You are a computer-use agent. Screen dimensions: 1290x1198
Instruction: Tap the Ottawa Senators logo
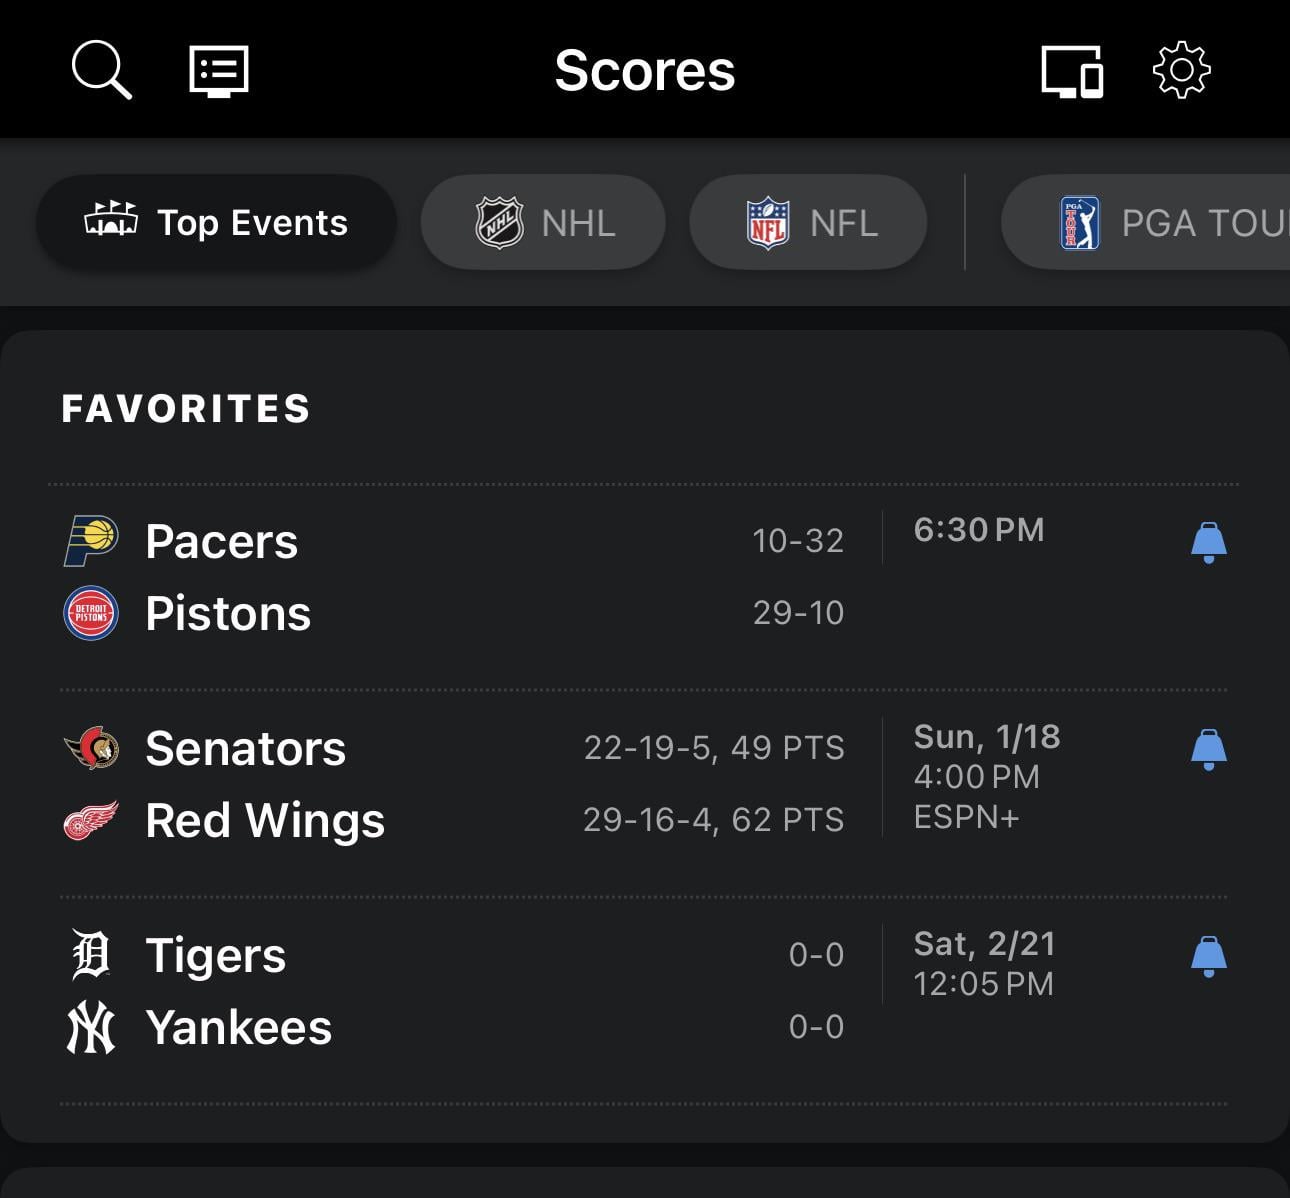91,748
